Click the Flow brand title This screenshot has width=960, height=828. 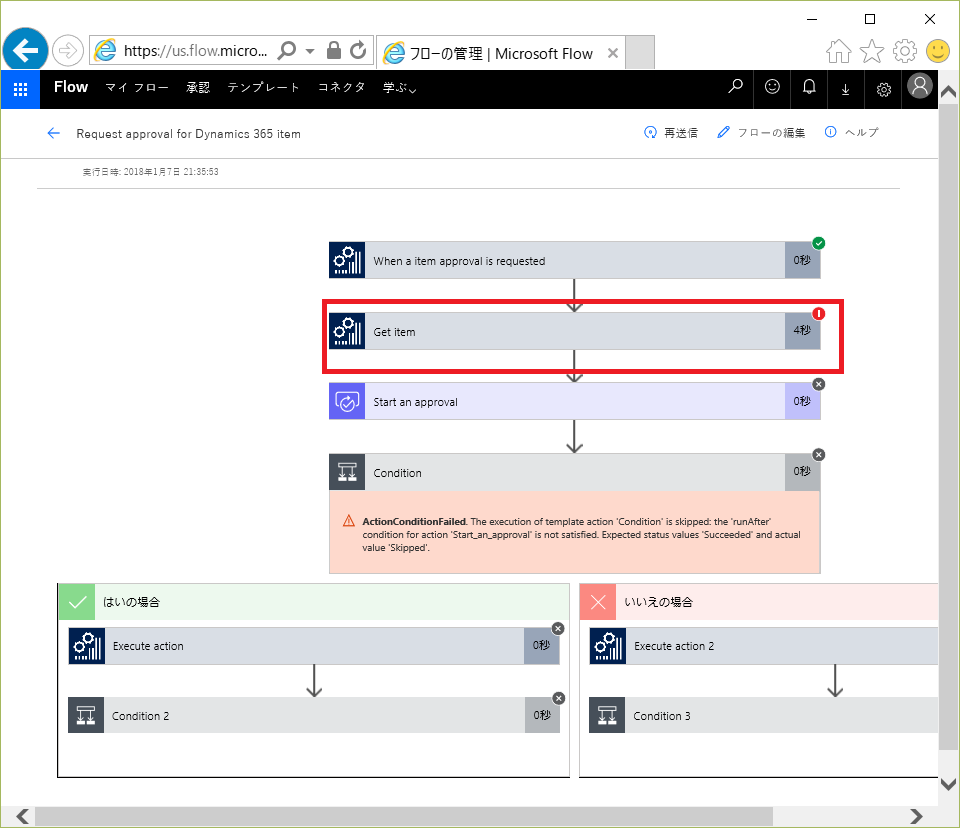(x=71, y=87)
